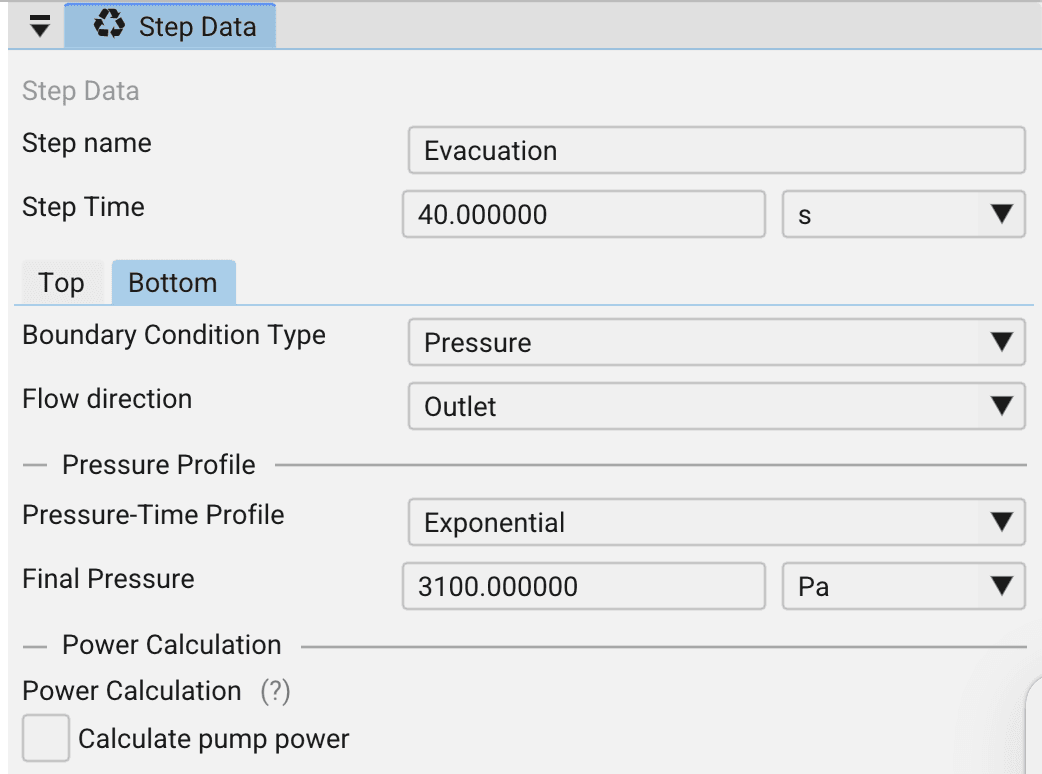Viewport: 1042px width, 774px height.
Task: Click the gray Step Data group heading
Action: tap(81, 91)
